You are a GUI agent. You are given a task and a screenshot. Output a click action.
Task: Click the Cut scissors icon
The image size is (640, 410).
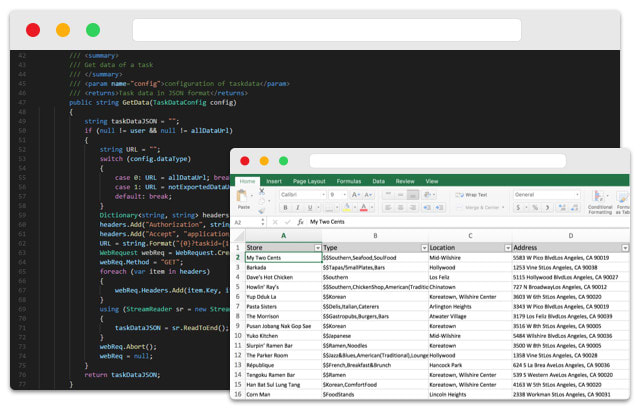point(262,191)
